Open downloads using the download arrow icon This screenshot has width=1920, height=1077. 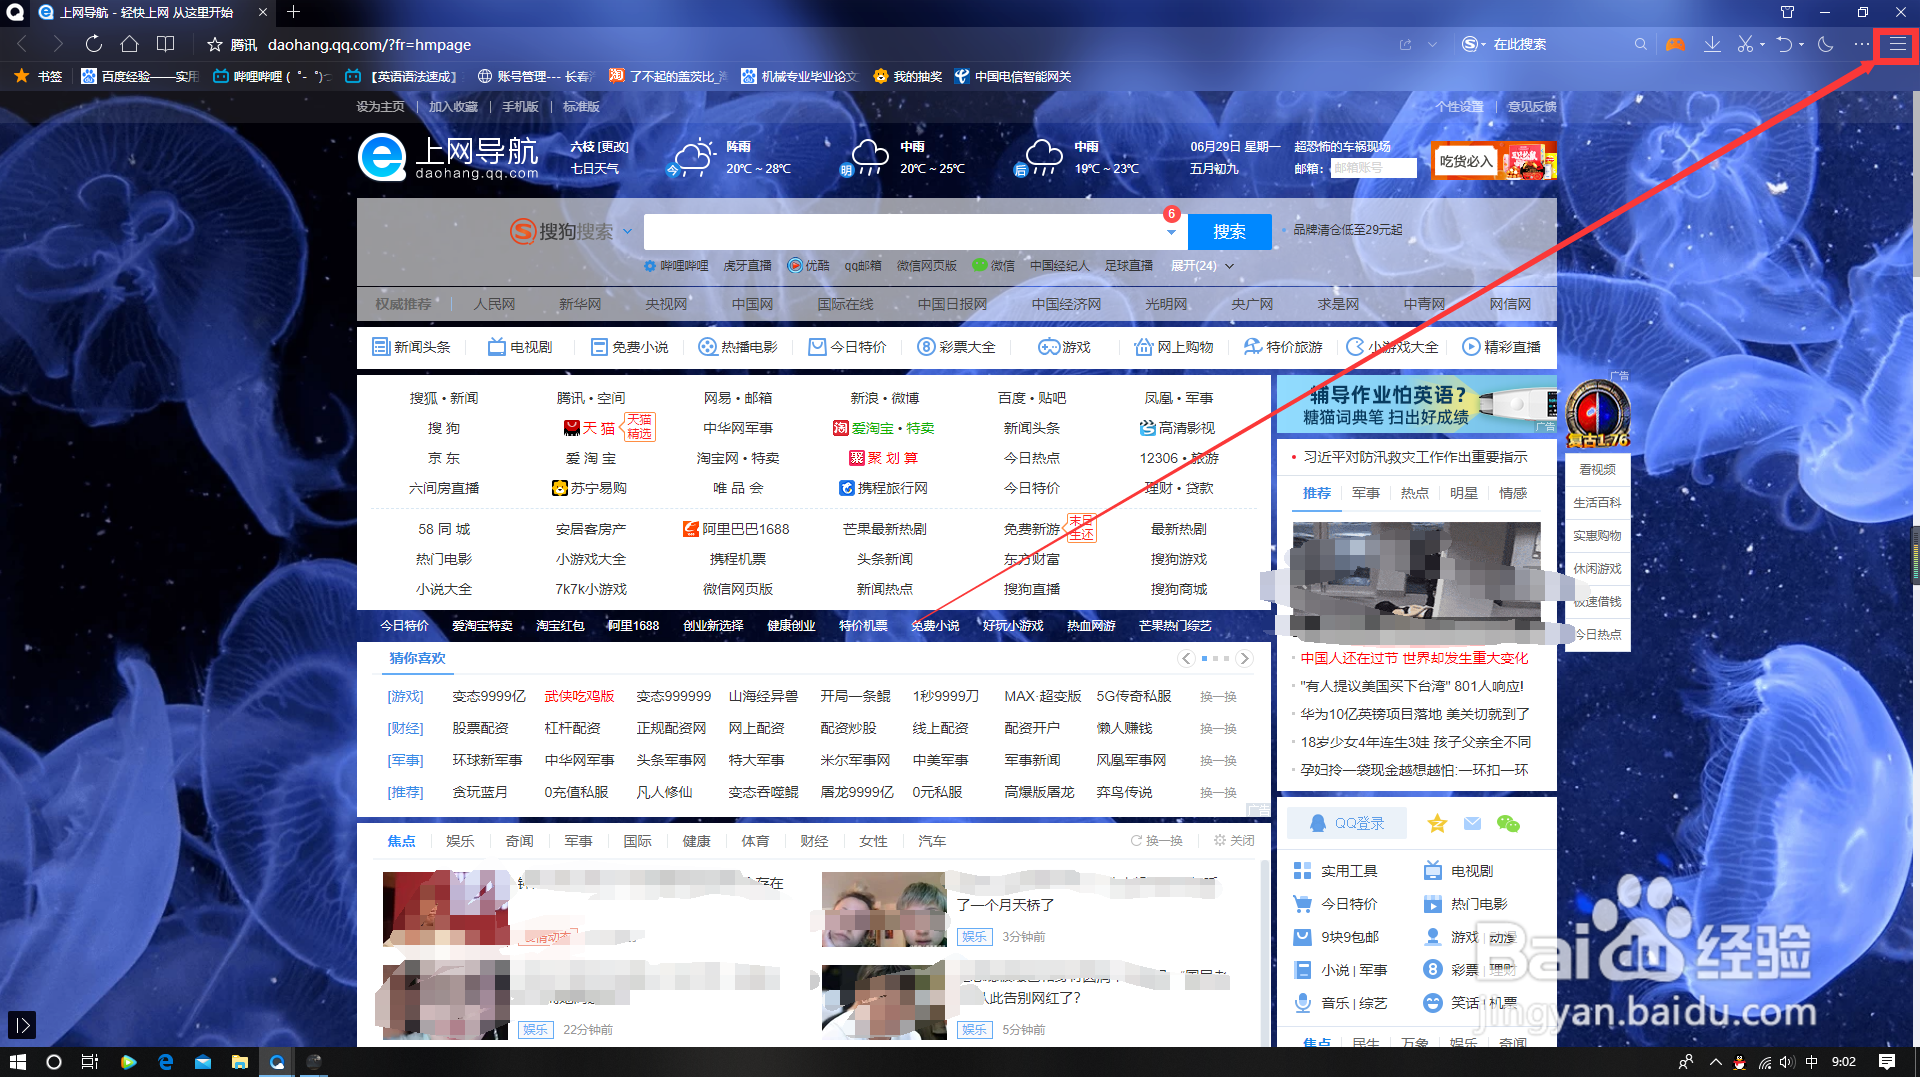point(1712,44)
